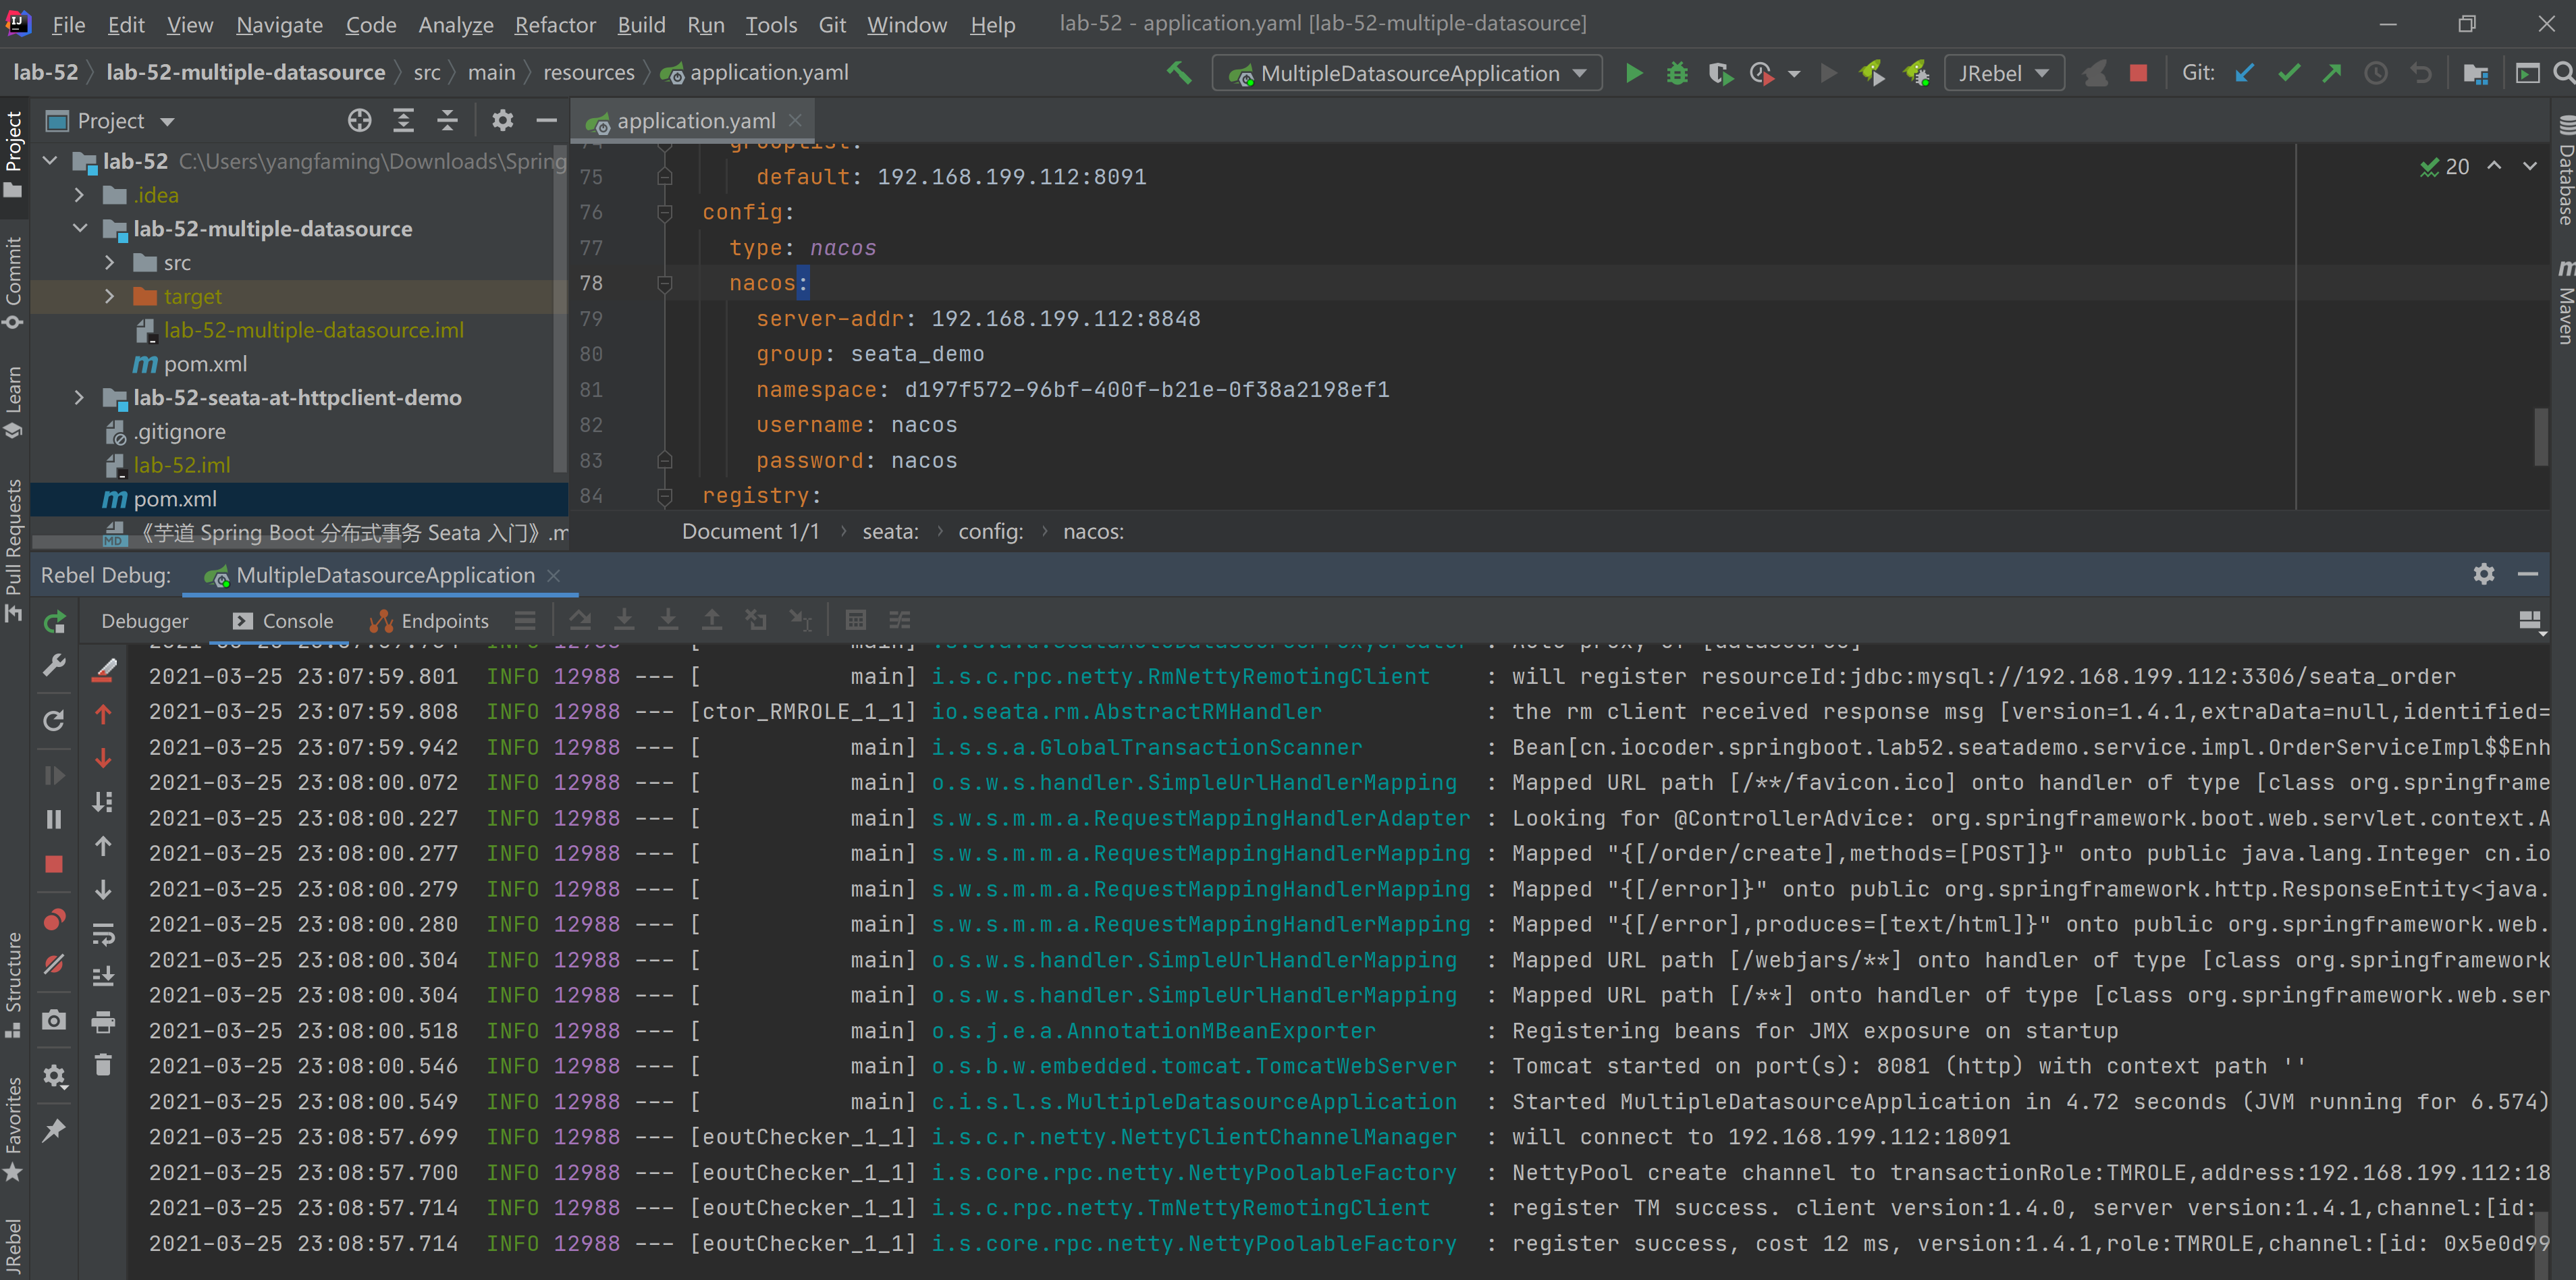The width and height of the screenshot is (2576, 1280).
Task: Toggle Pin Tab pushpin icon
Action: (x=54, y=1131)
